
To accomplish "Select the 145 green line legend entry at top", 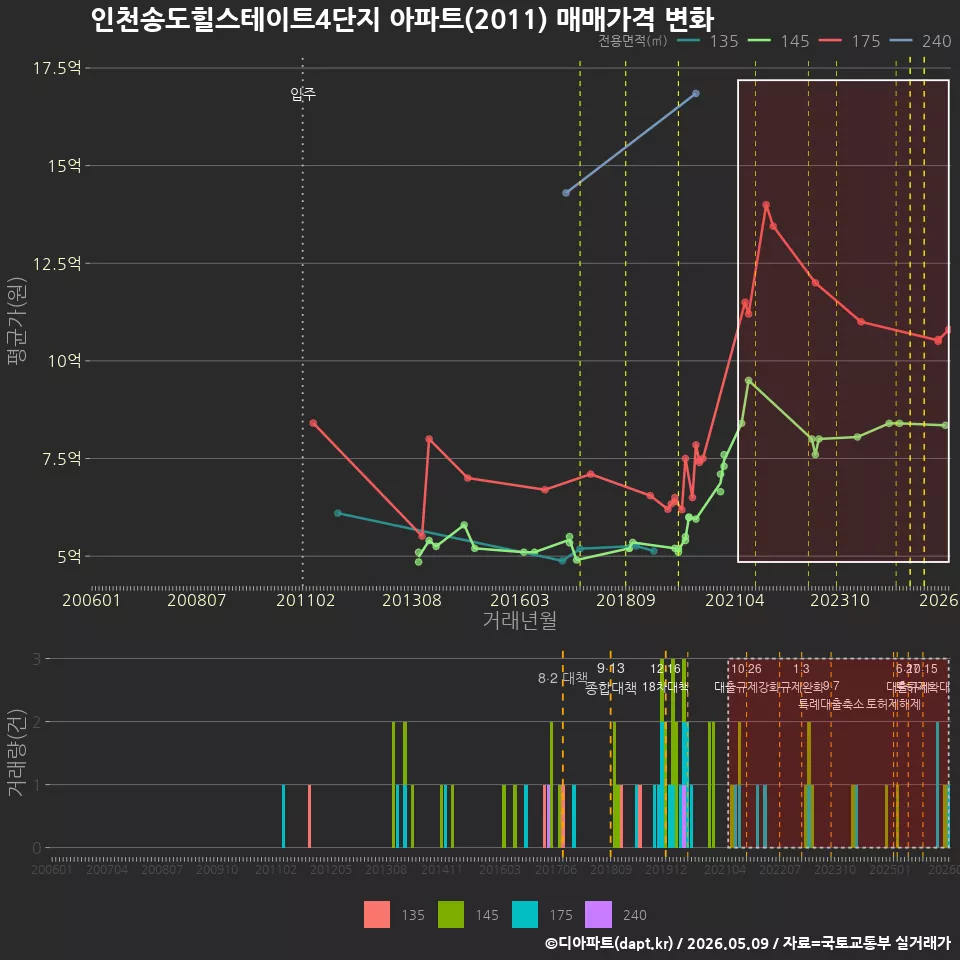I will 779,41.
